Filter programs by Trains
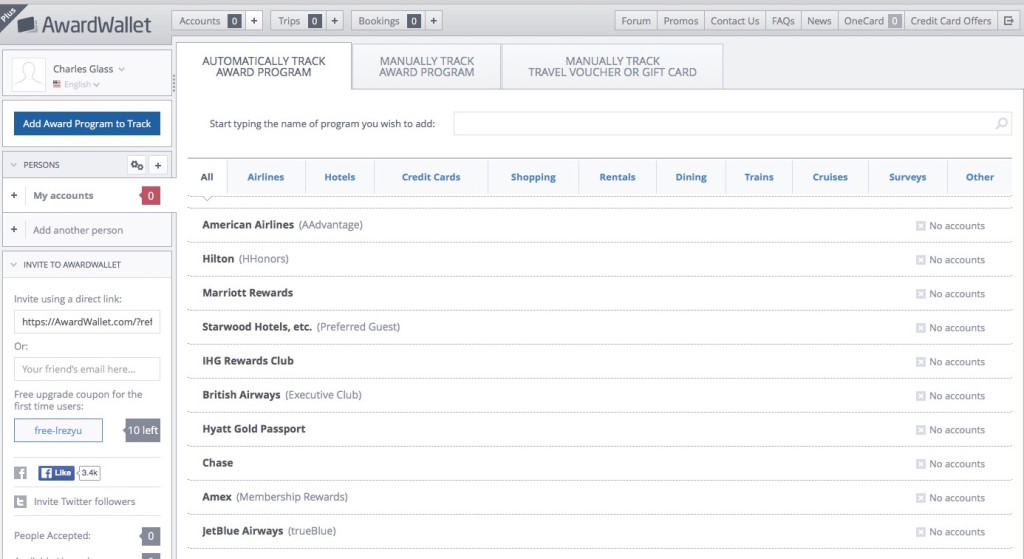 click(x=759, y=177)
